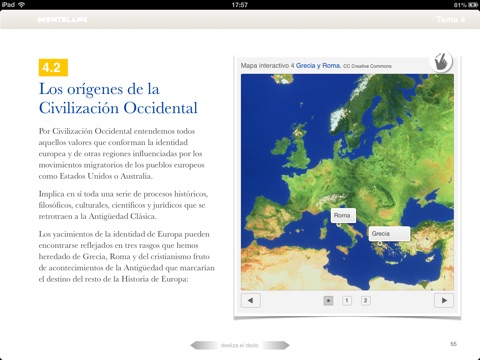The height and width of the screenshot is (360, 480).
Task: Switch to map page 2
Action: [x=365, y=301]
